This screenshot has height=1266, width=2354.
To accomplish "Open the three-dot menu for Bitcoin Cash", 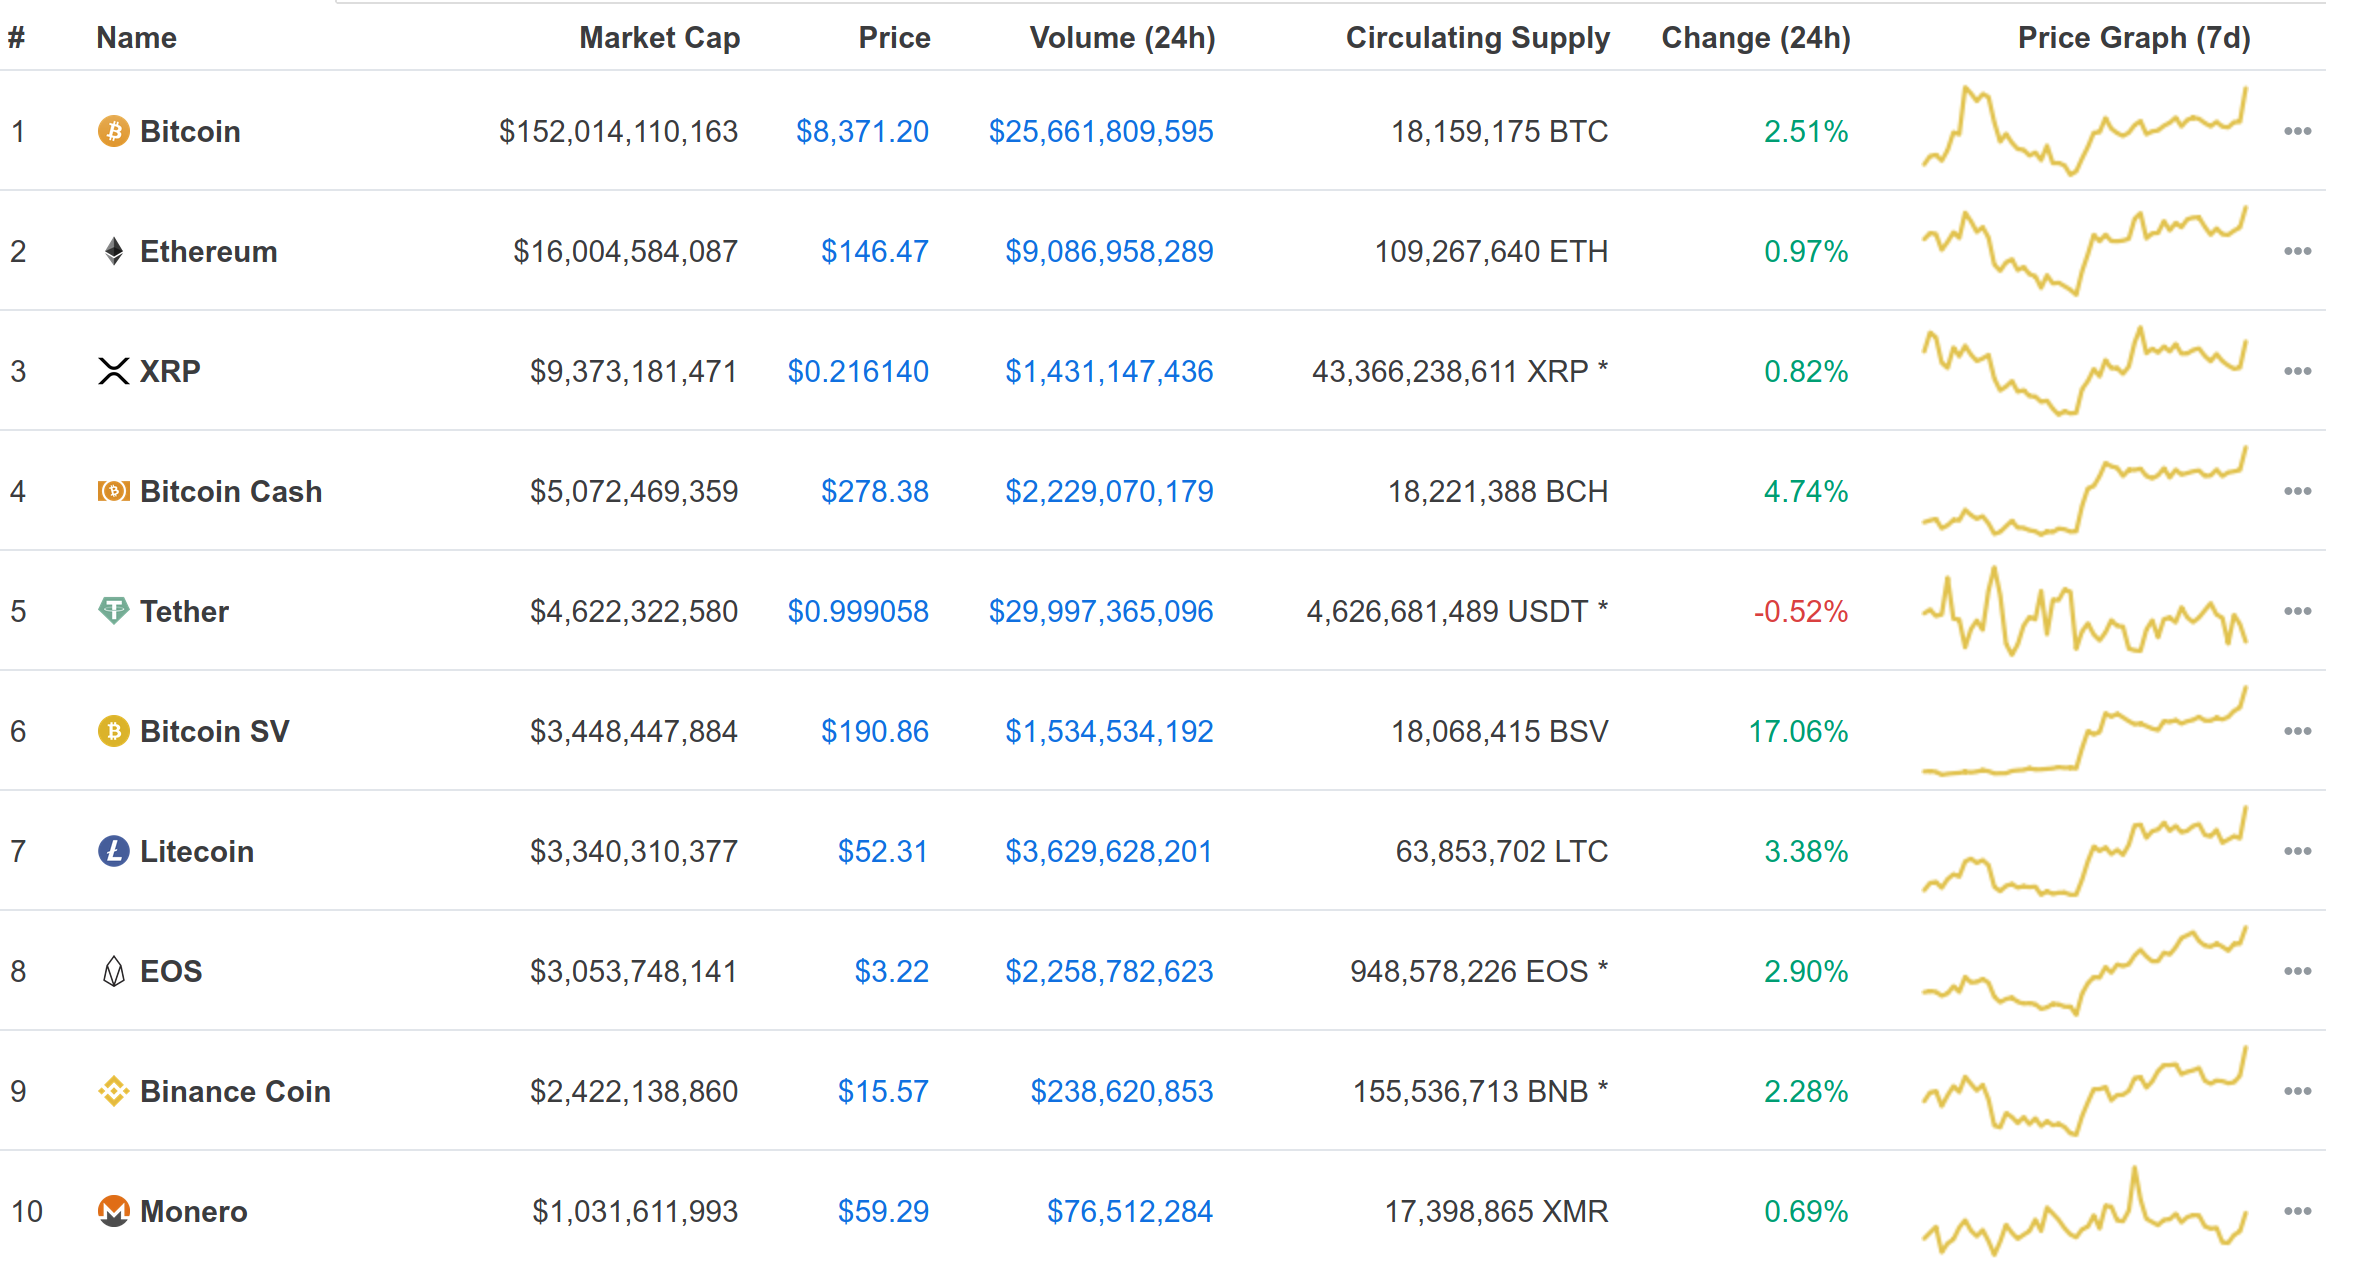I will pyautogui.click(x=2298, y=491).
